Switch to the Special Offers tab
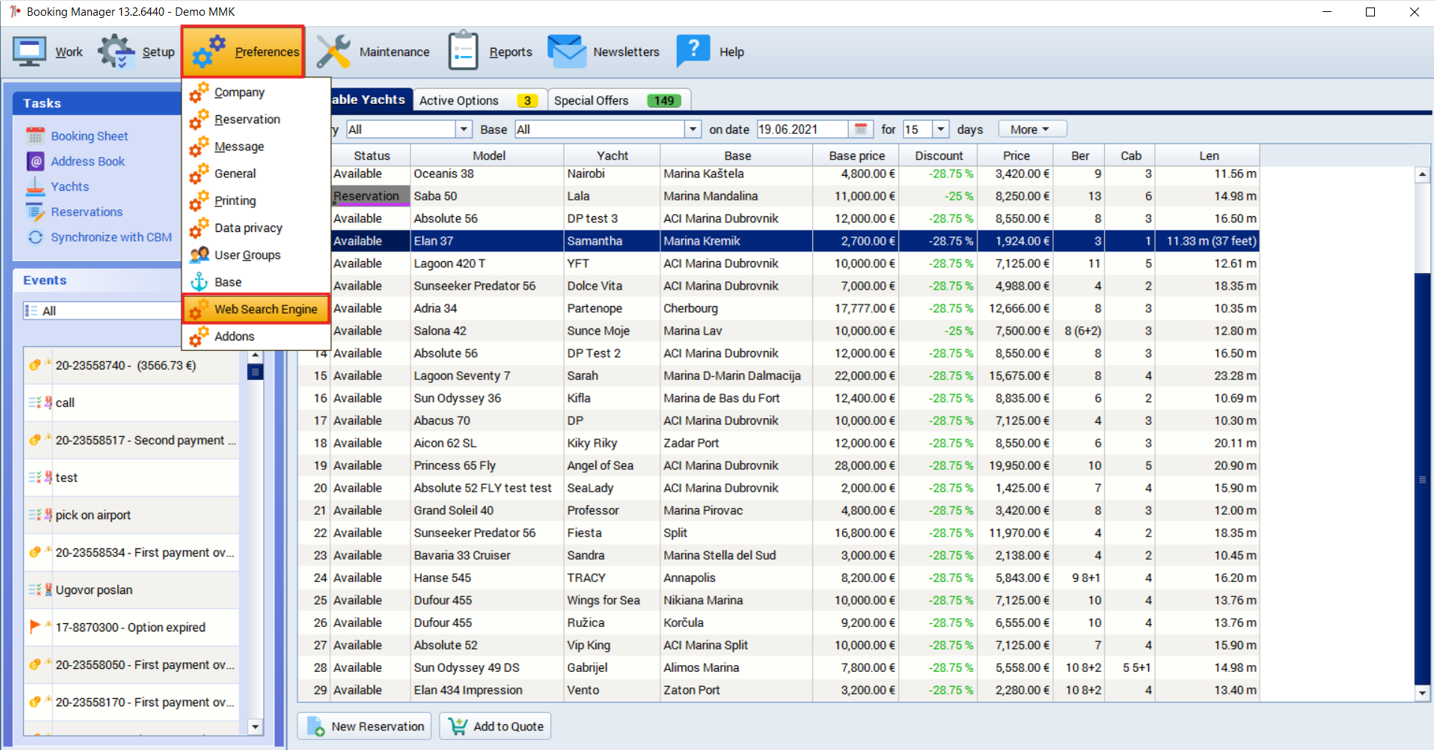Viewport: 1435px width, 750px height. (618, 100)
